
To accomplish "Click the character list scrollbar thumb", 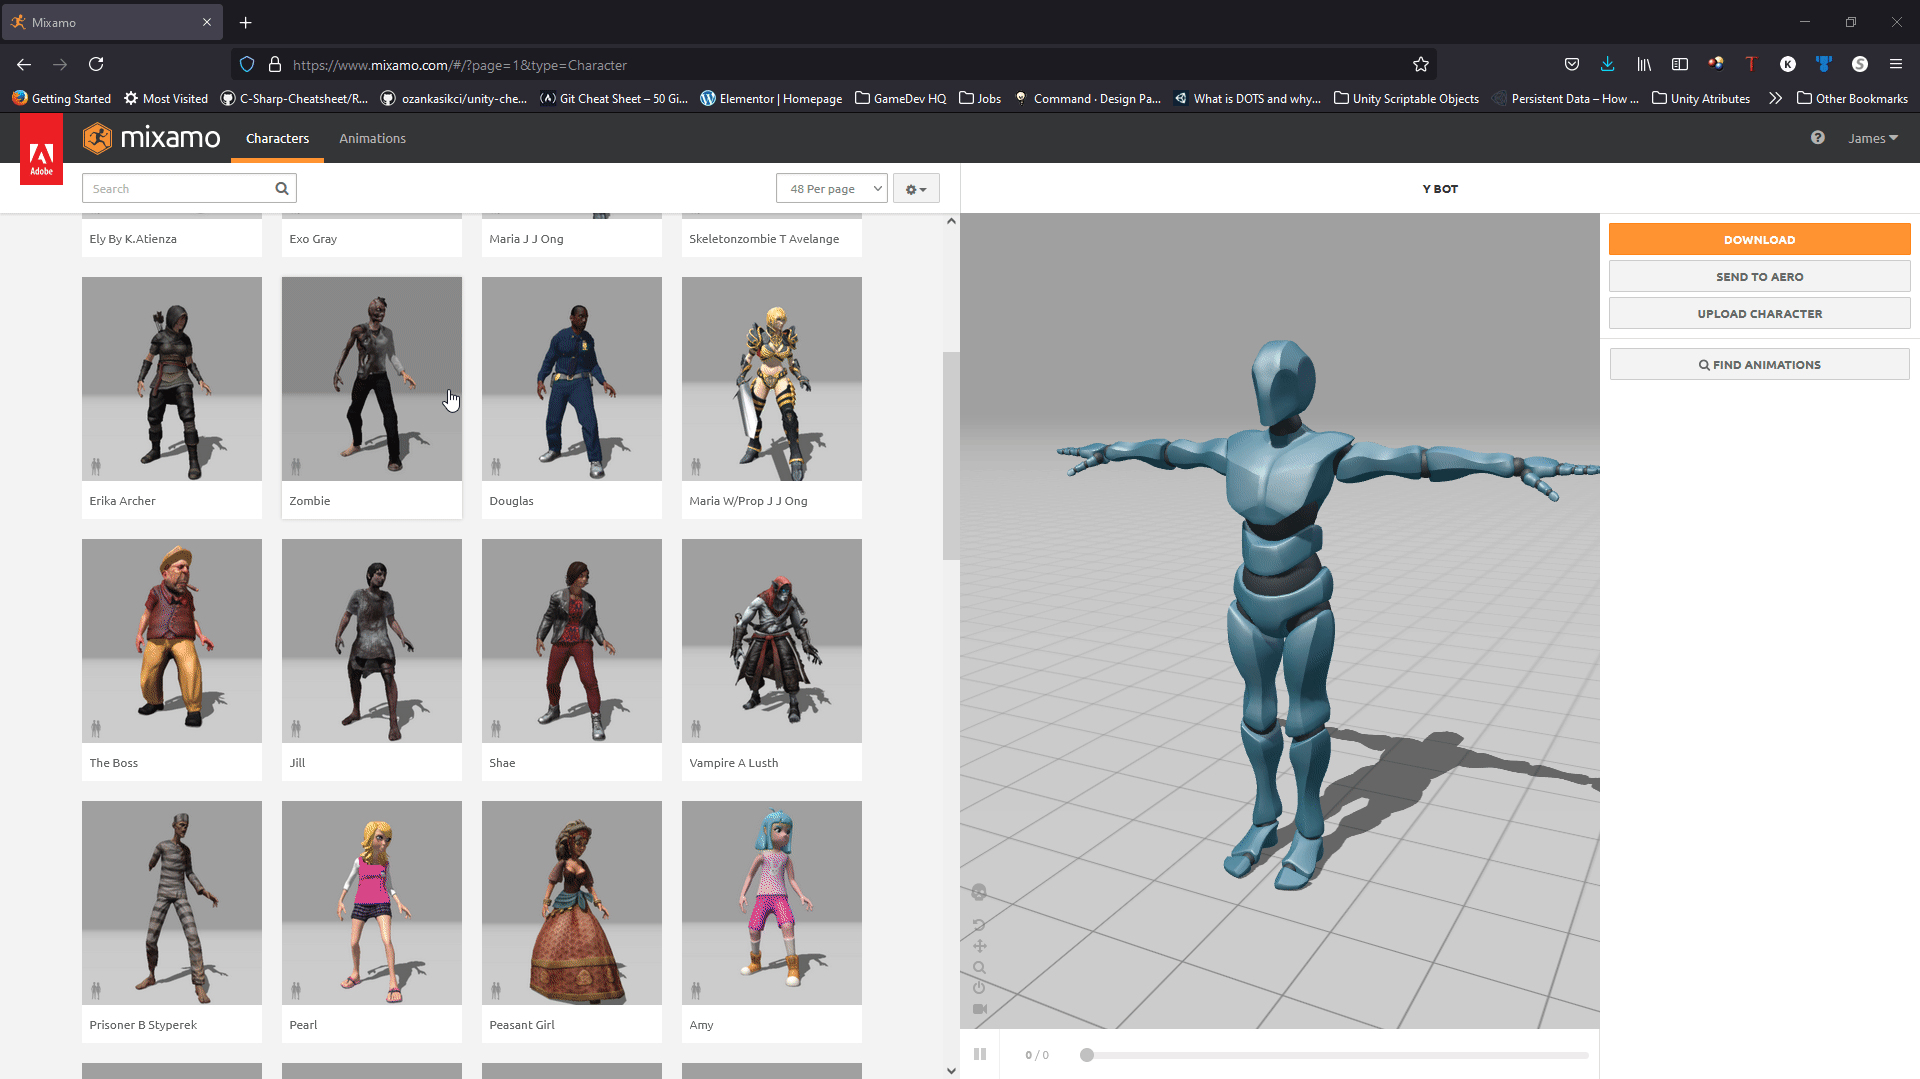I will click(951, 456).
